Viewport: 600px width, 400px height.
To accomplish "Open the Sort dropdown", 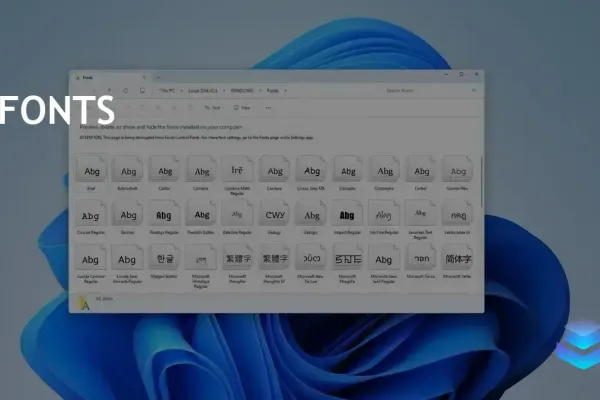I will pyautogui.click(x=213, y=108).
